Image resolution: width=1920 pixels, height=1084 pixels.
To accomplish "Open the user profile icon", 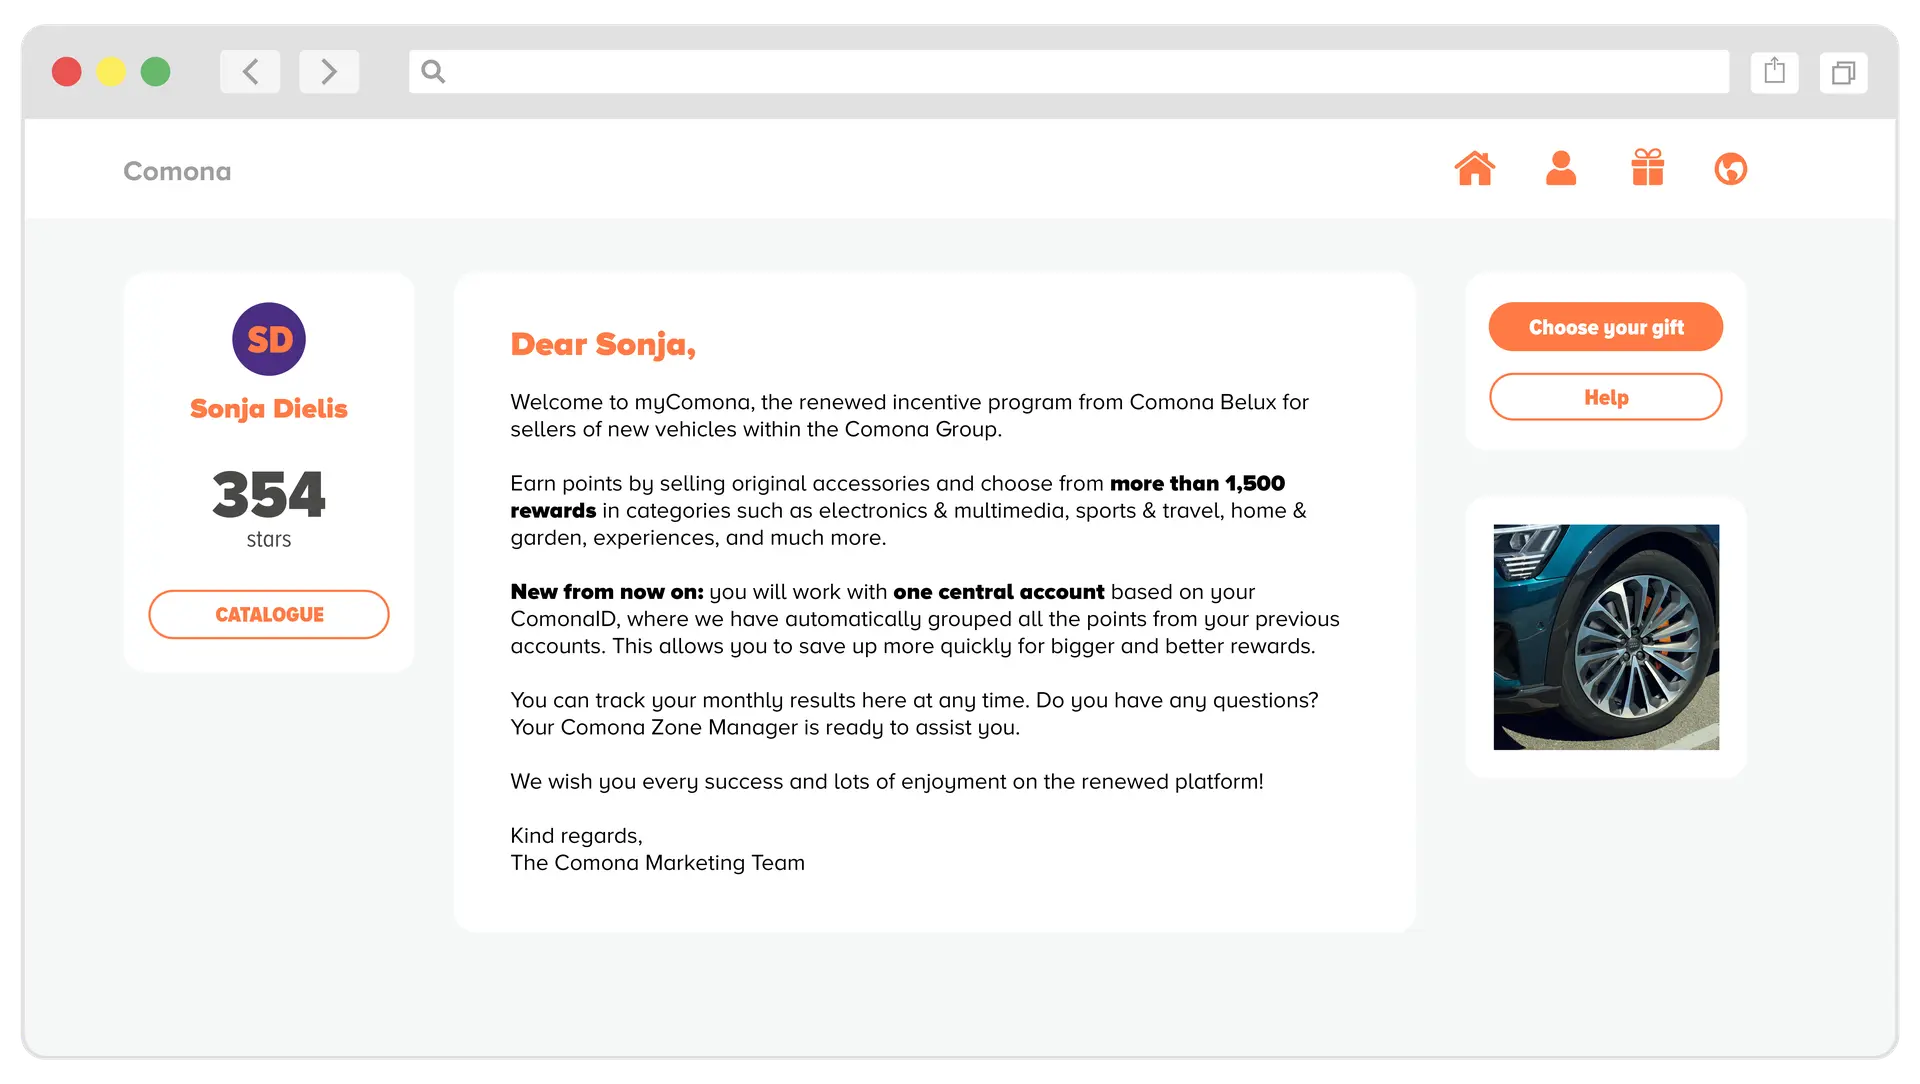I will (1560, 169).
